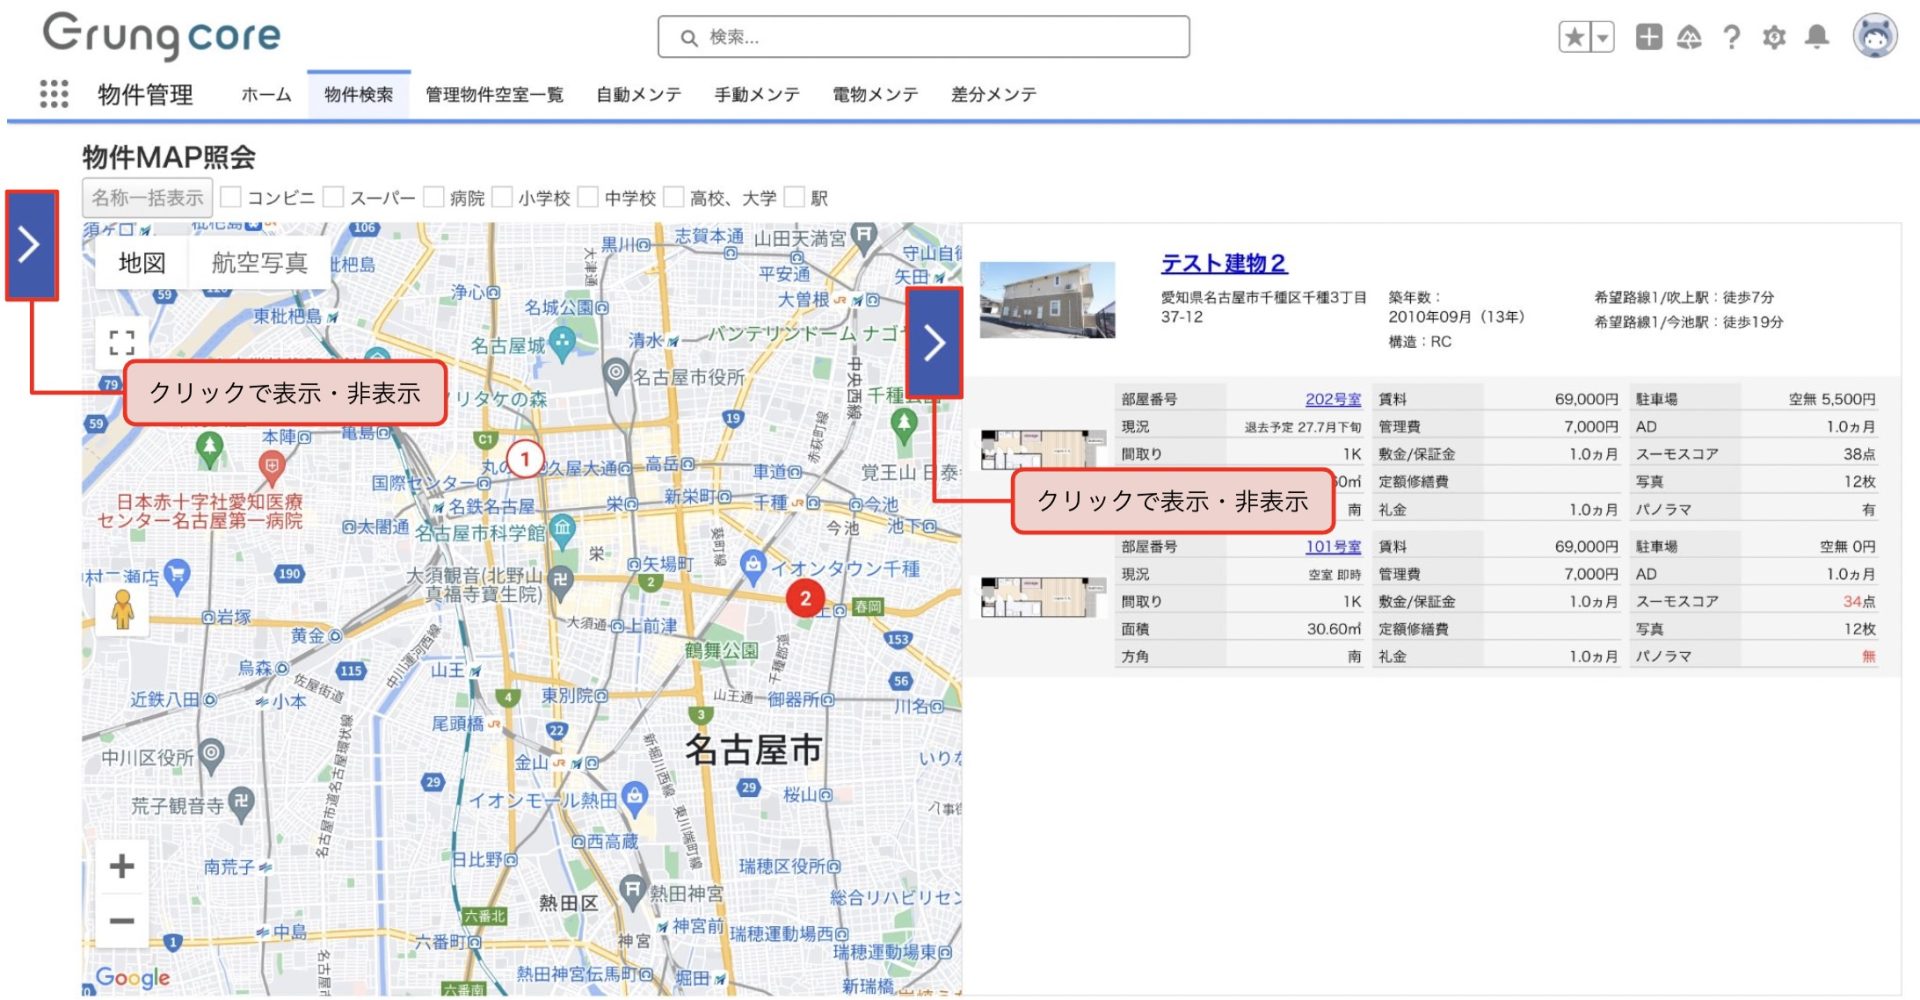Switch to 管理物件空室一覧 tab
Viewport: 1920px width, 1000px height.
tap(494, 95)
